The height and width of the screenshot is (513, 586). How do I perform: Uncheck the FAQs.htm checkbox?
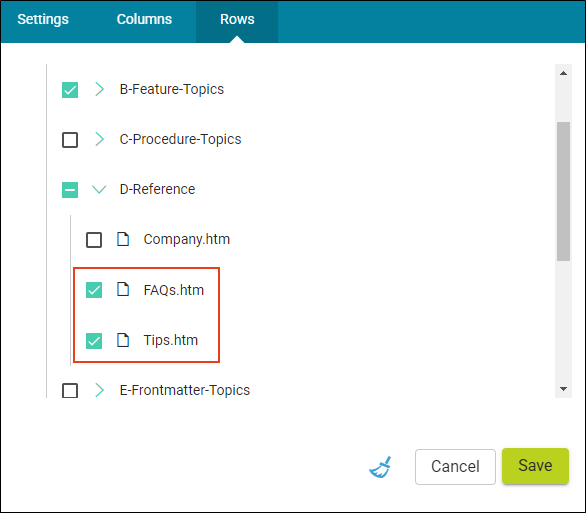click(94, 290)
